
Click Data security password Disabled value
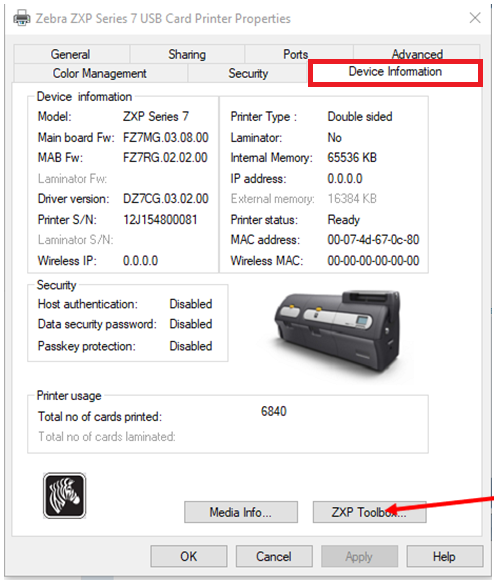[x=191, y=324]
